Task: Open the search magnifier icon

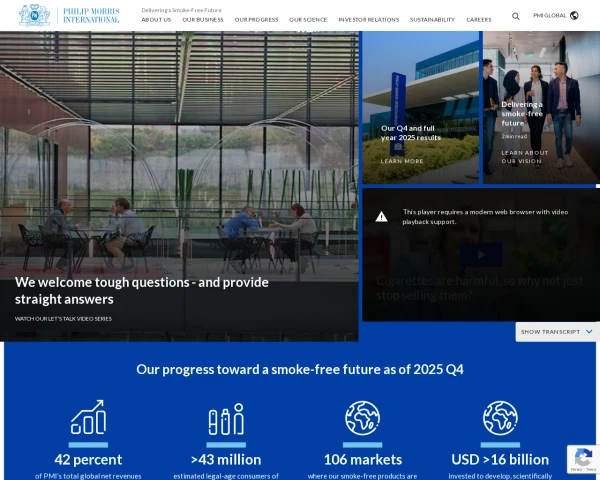Action: click(x=516, y=16)
